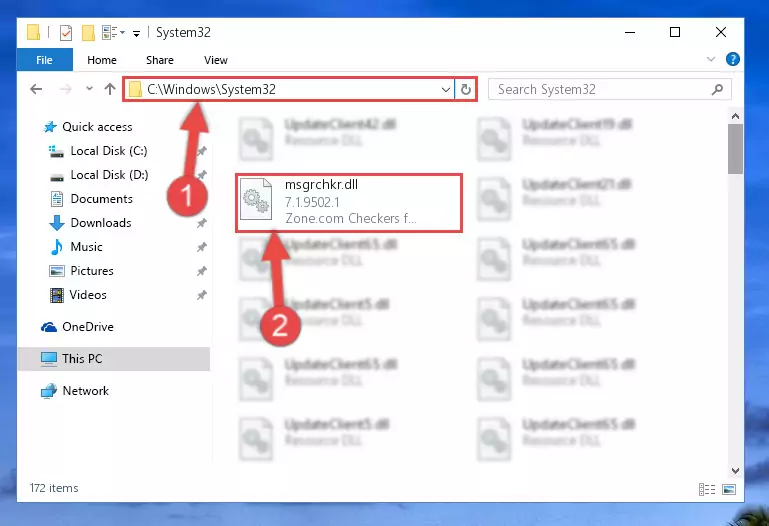The height and width of the screenshot is (526, 769).
Task: Click the This PC monitor icon
Action: point(49,359)
